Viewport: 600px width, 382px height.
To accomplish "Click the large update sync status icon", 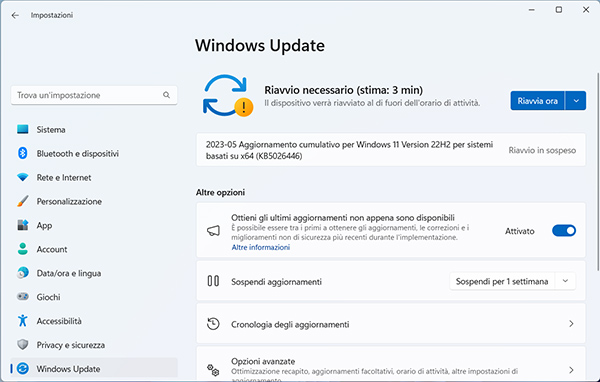I will 227,96.
